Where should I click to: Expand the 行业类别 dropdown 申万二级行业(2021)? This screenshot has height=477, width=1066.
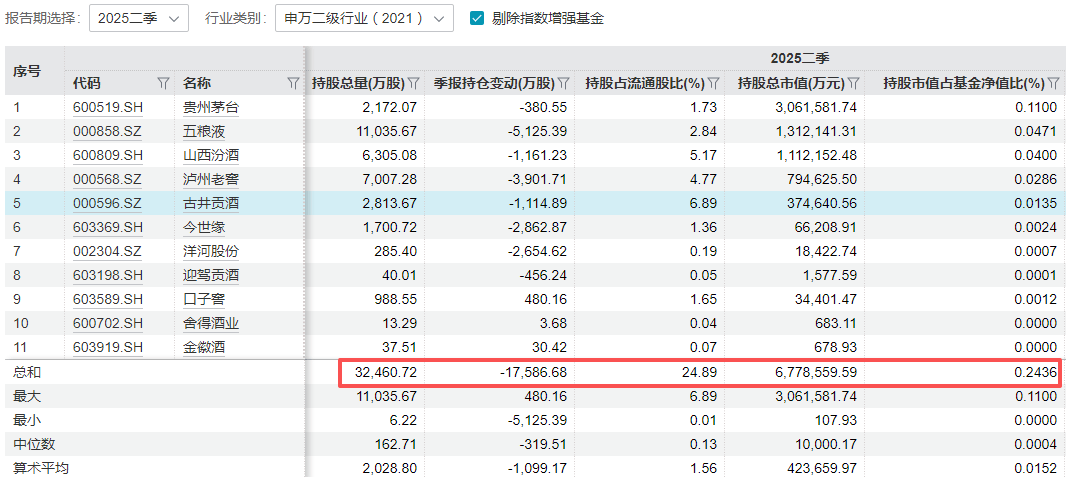pyautogui.click(x=364, y=18)
